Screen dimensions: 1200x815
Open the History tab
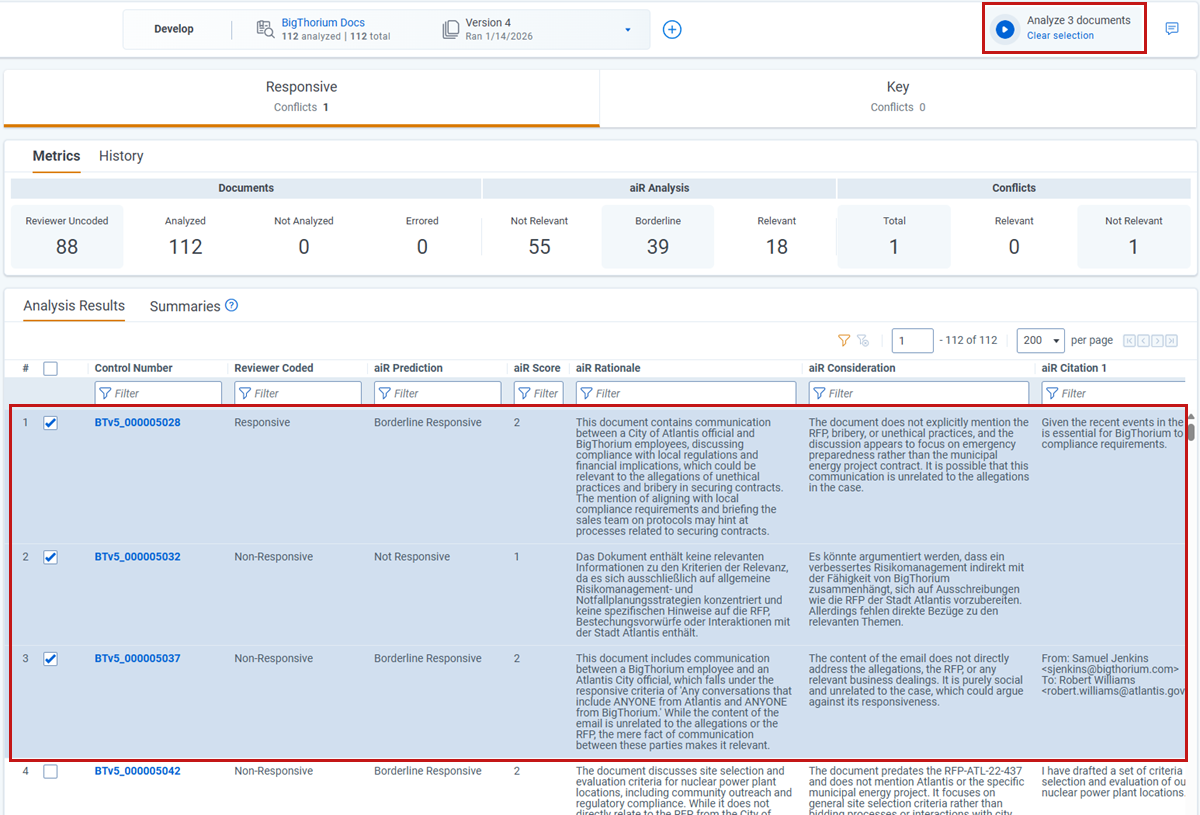tap(121, 156)
